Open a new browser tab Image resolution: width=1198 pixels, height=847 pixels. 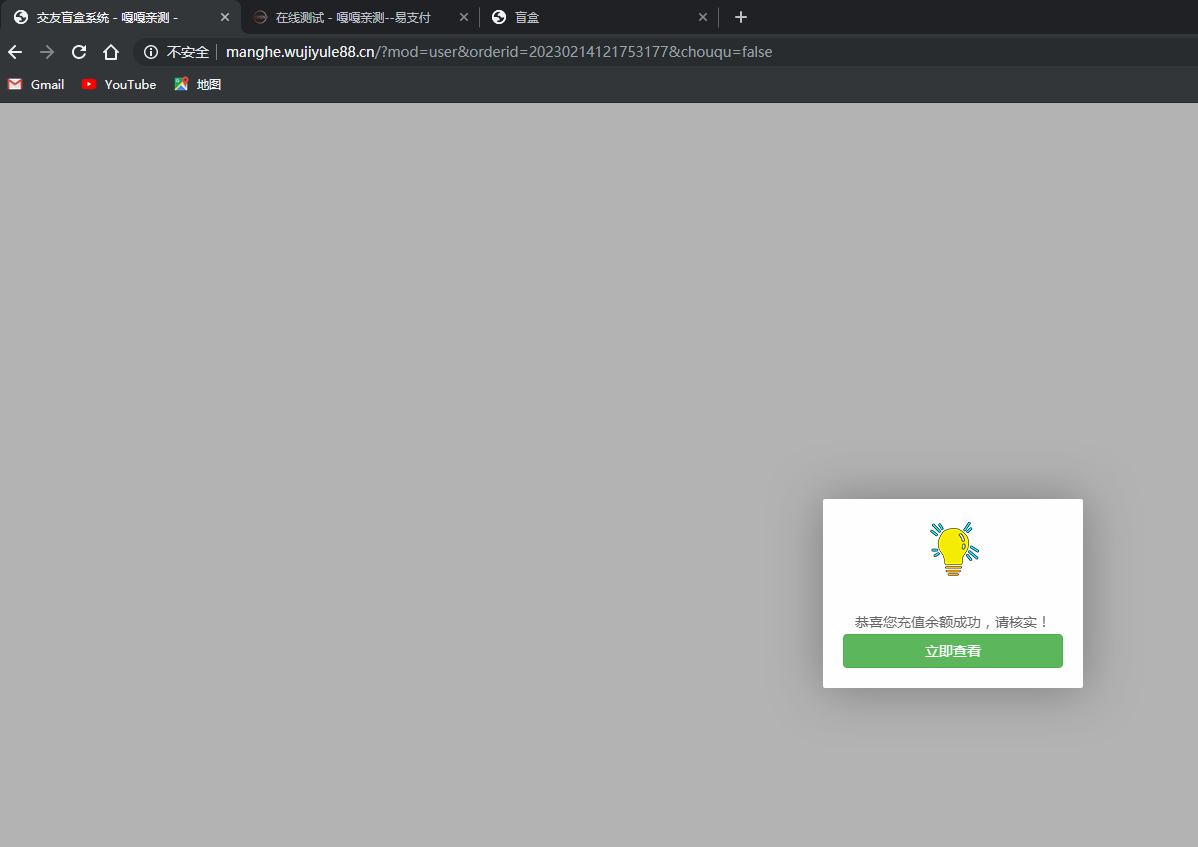[x=740, y=17]
